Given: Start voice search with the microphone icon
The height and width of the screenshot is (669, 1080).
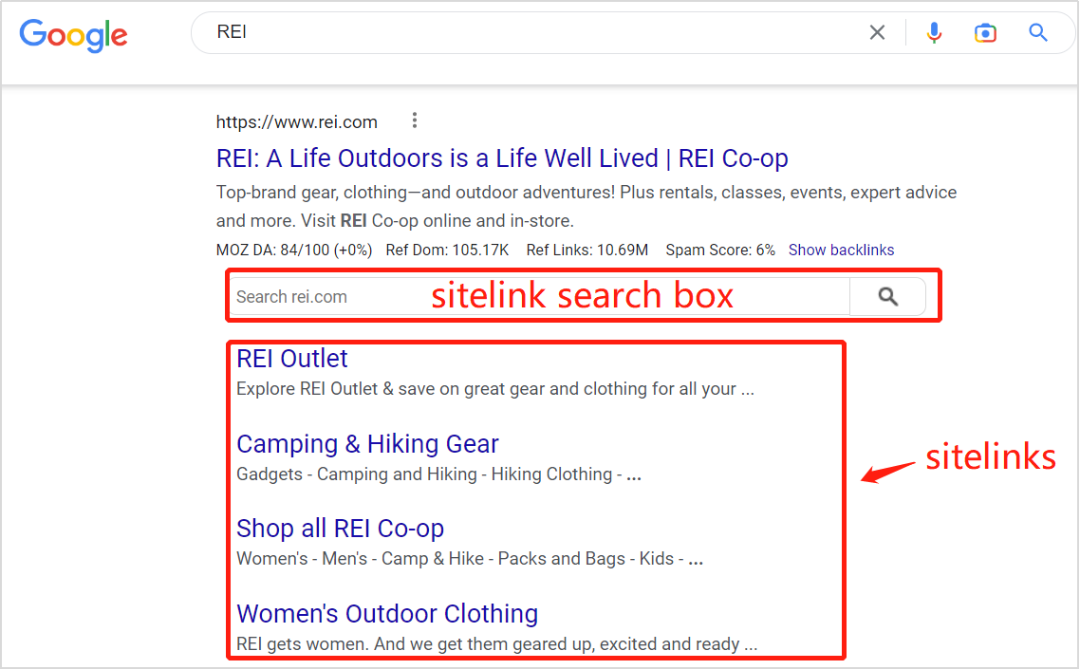Looking at the screenshot, I should 934,33.
